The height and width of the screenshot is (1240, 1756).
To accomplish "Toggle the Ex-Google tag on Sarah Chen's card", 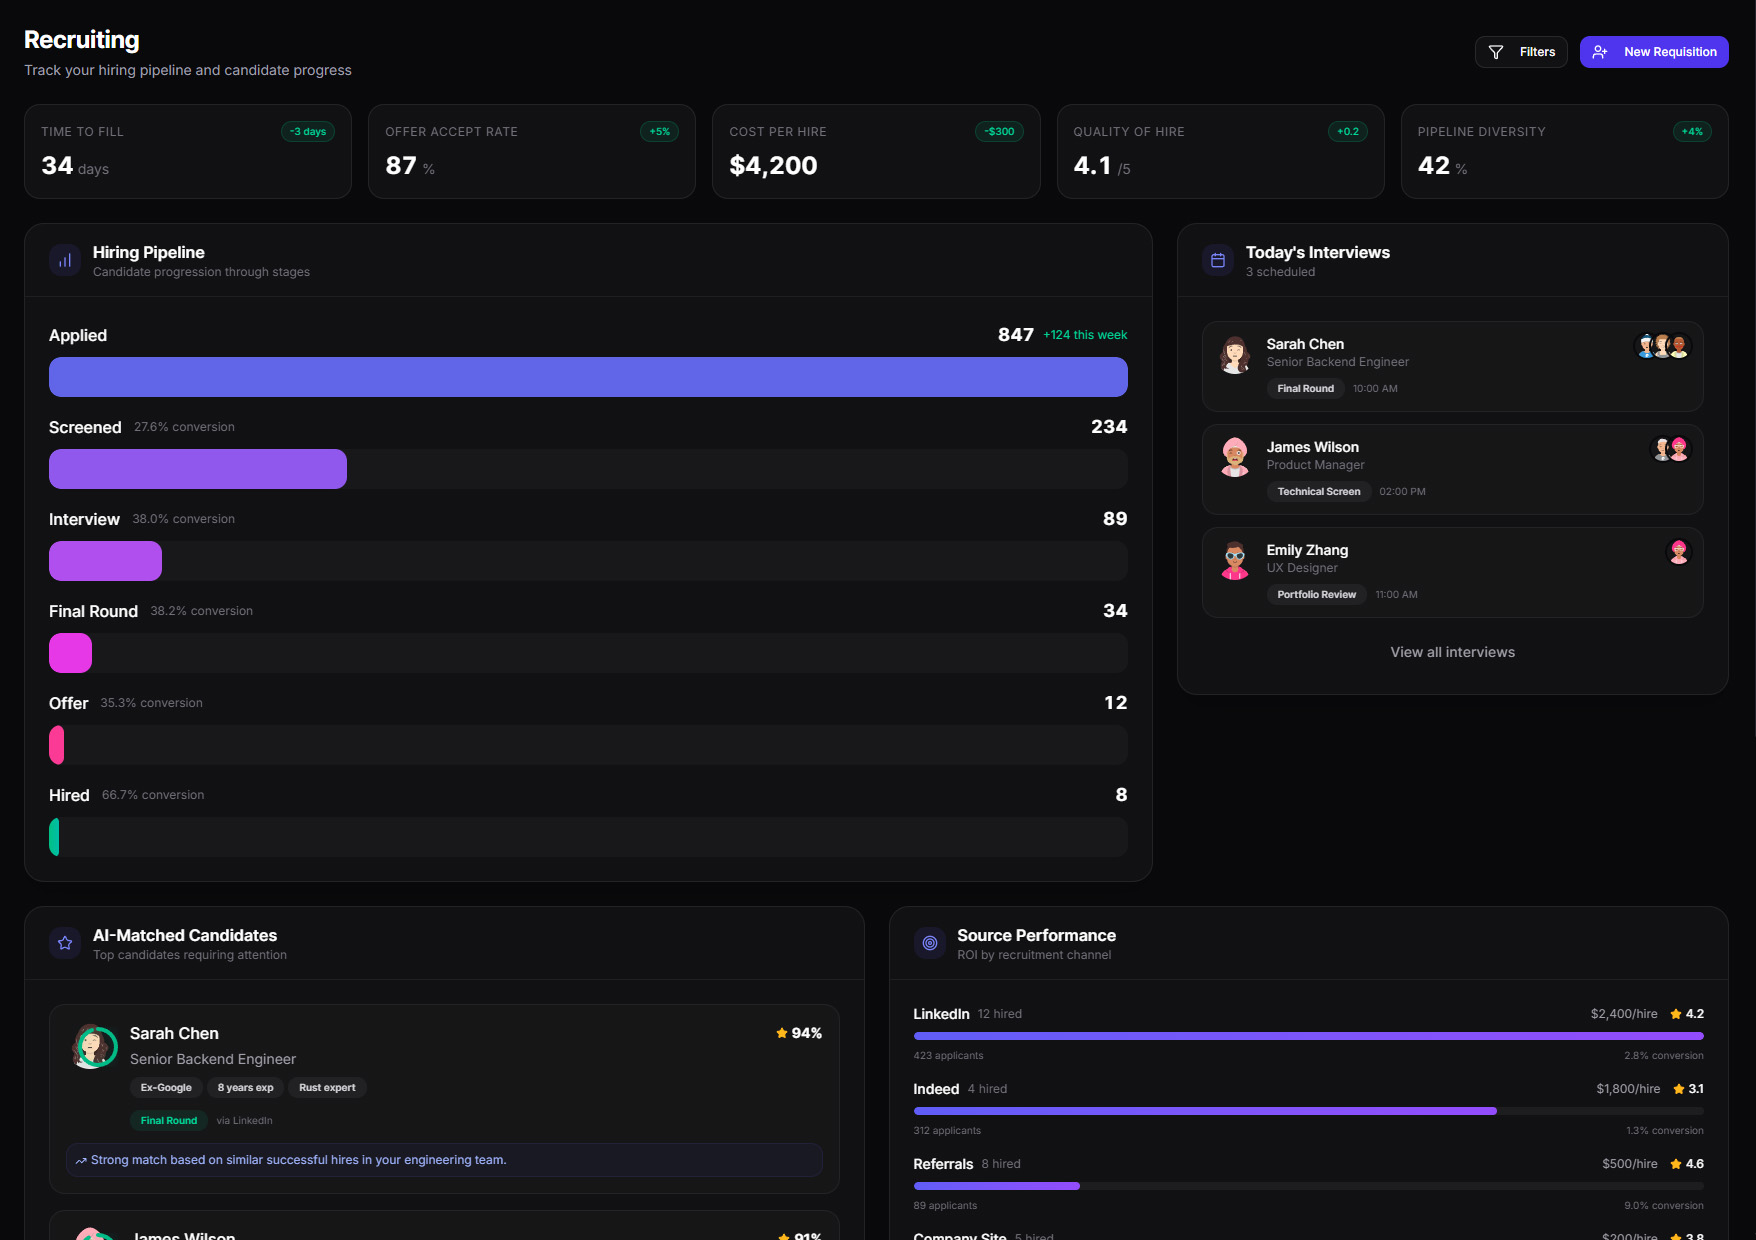I will point(166,1087).
